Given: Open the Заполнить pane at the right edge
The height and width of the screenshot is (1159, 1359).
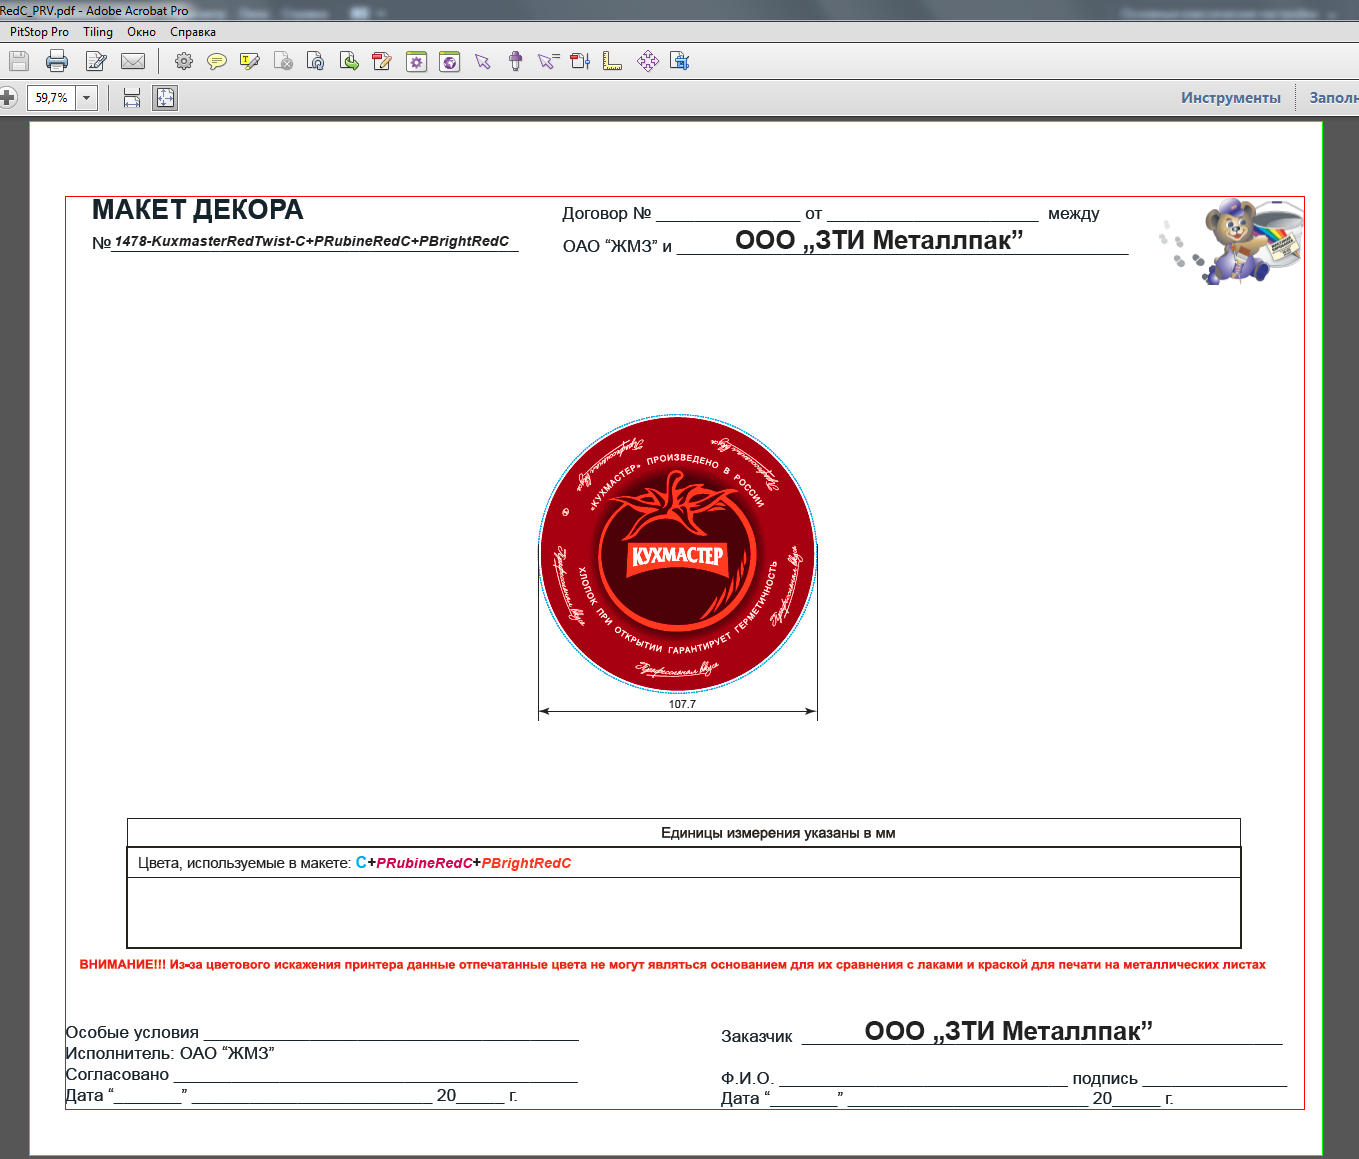Looking at the screenshot, I should tap(1334, 98).
